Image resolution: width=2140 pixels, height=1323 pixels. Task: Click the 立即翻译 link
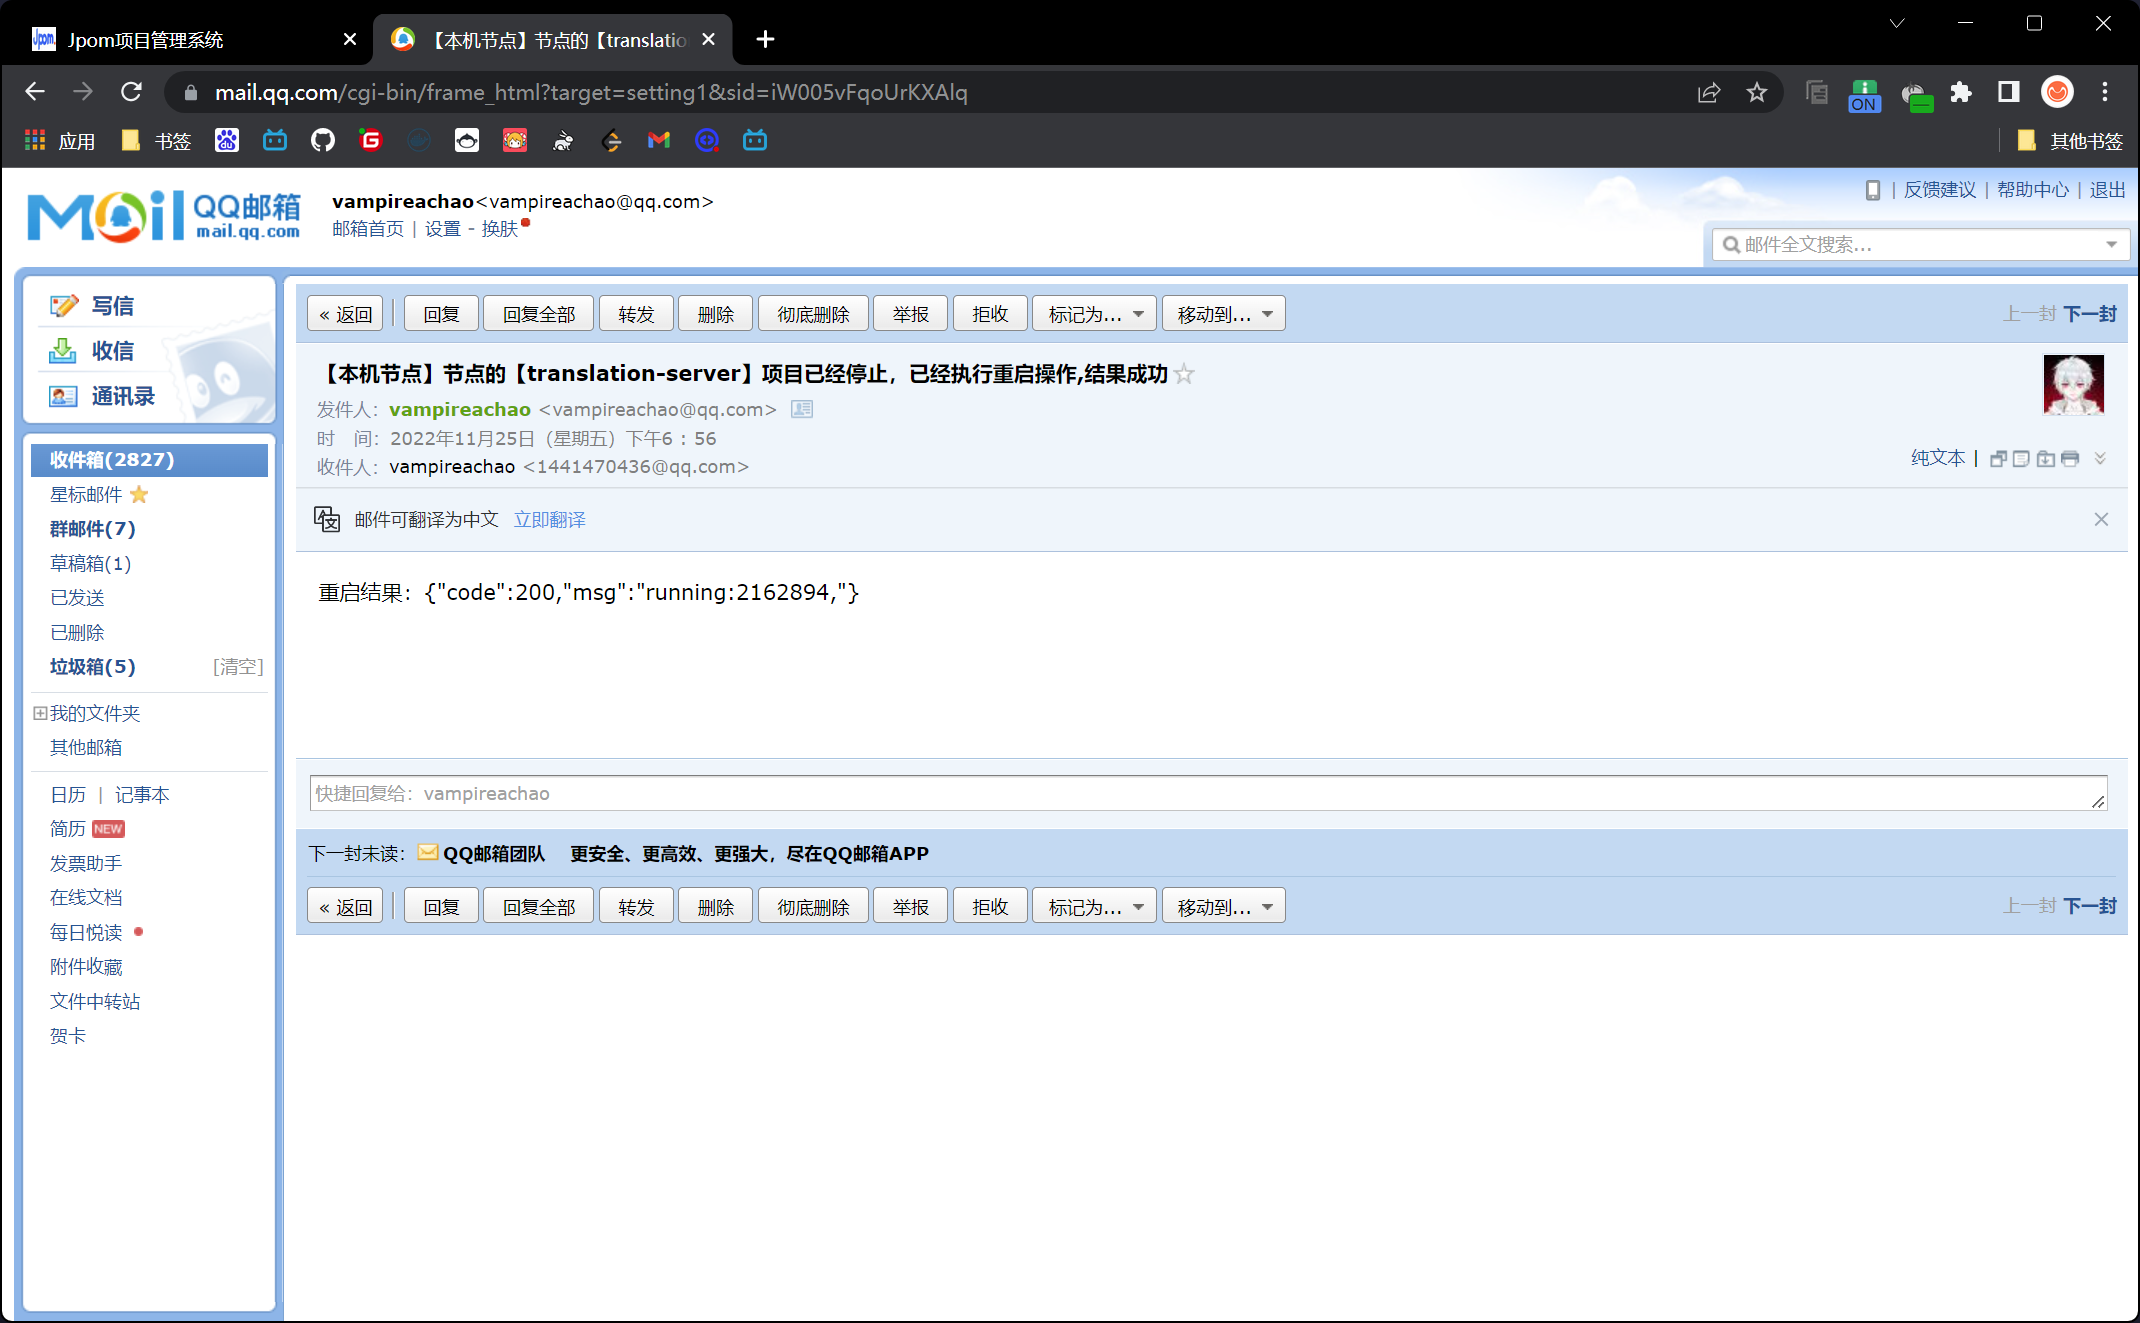pos(549,519)
